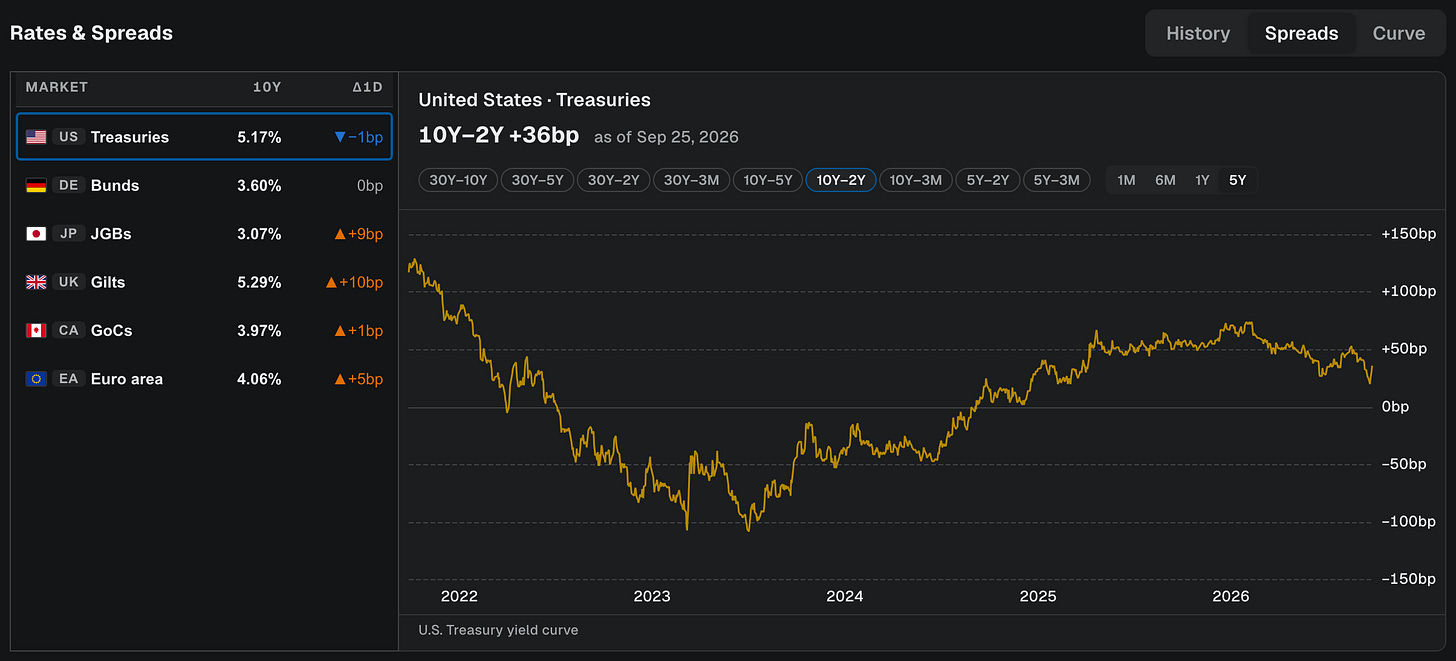
Task: Set chart range to 1M
Action: pyautogui.click(x=1126, y=180)
